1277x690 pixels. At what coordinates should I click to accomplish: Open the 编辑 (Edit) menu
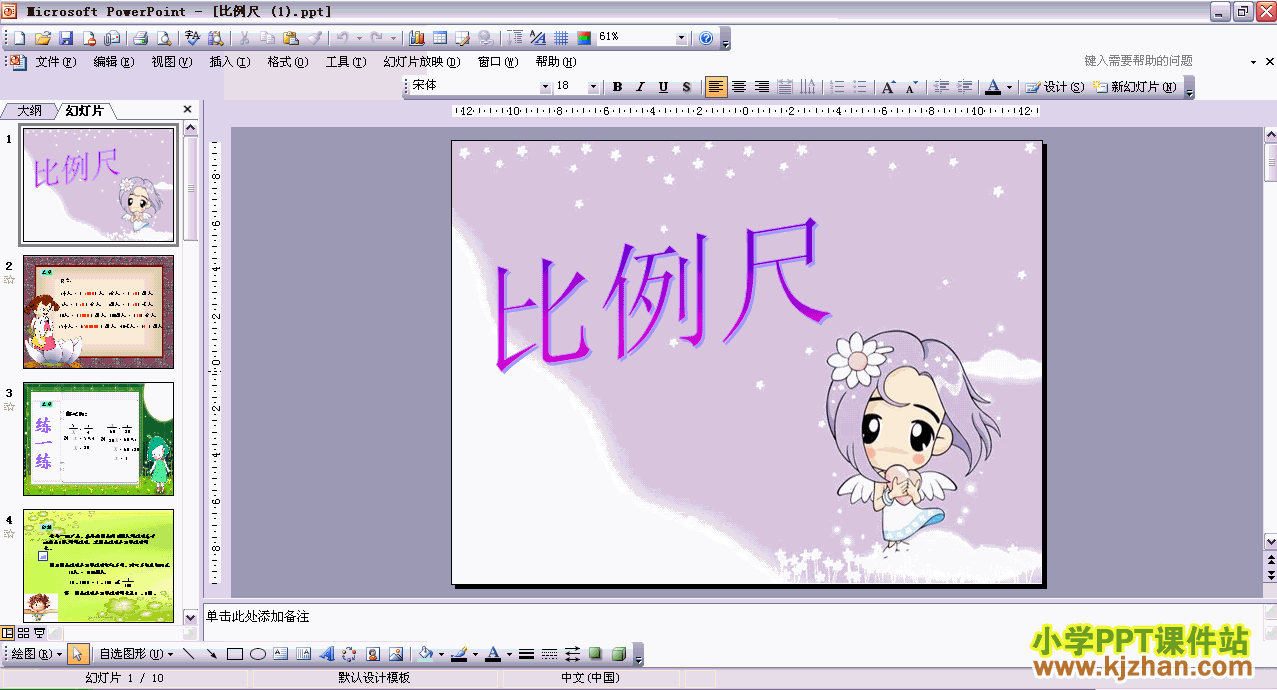(113, 62)
